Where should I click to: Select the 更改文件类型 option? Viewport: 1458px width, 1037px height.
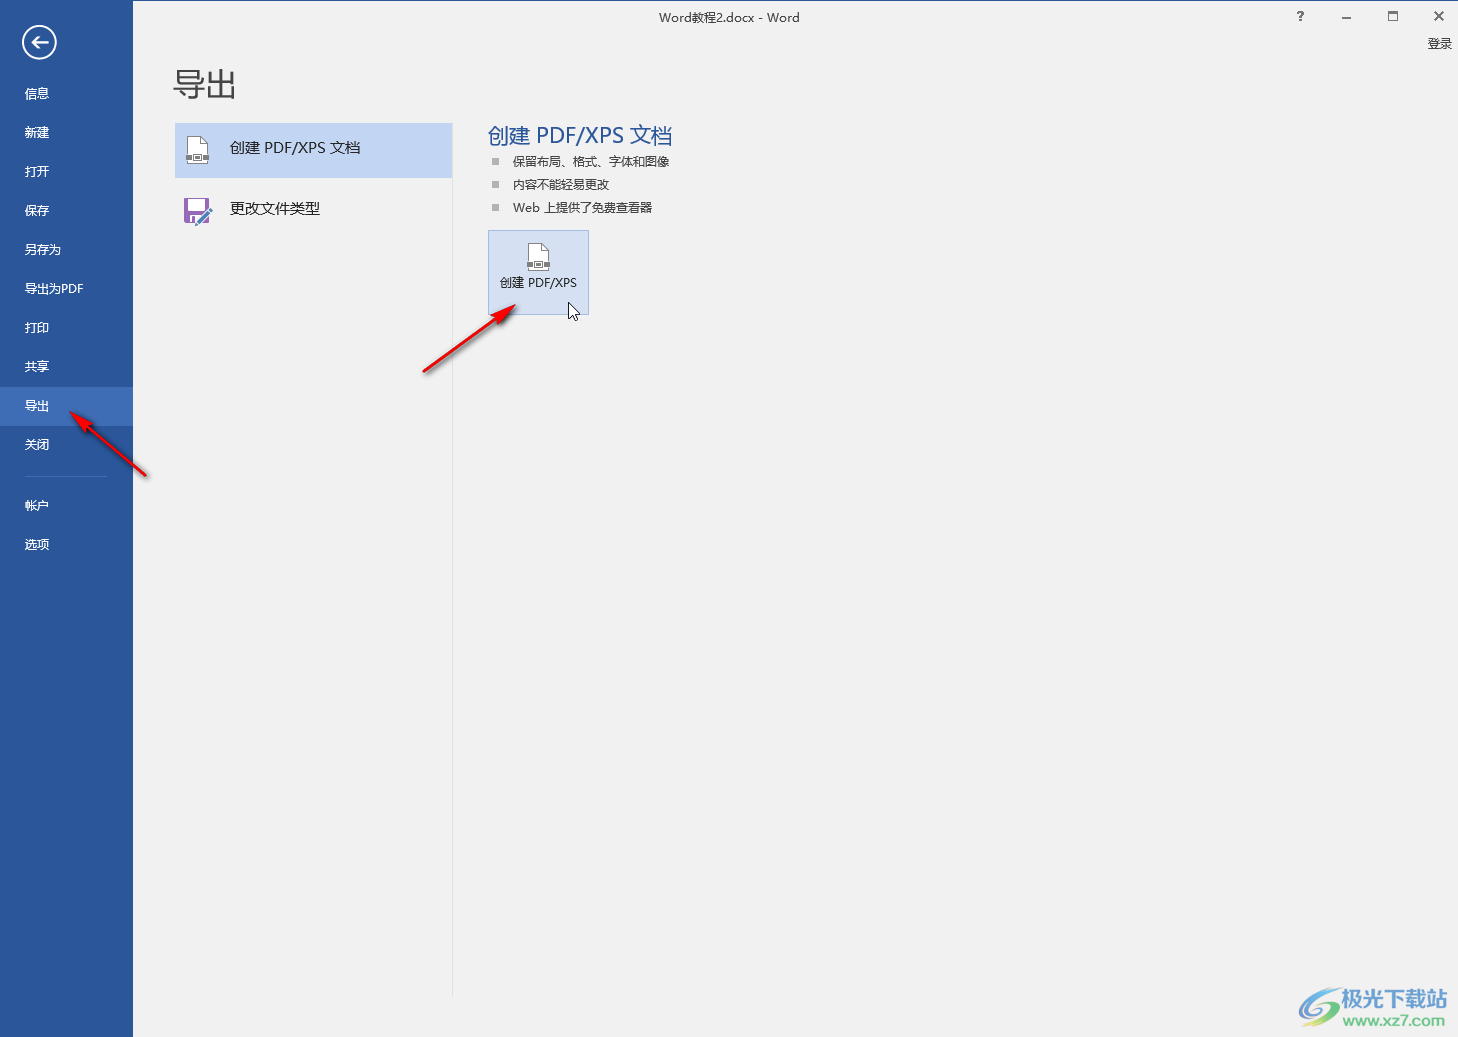point(313,210)
